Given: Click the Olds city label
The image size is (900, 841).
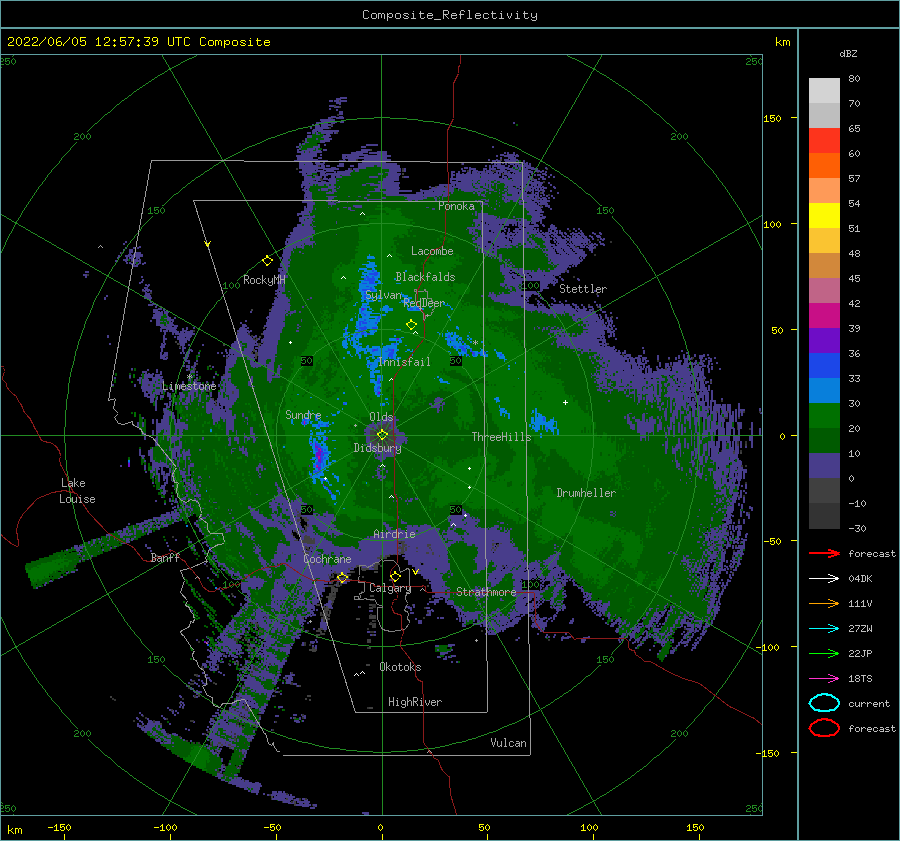Looking at the screenshot, I should 381,417.
